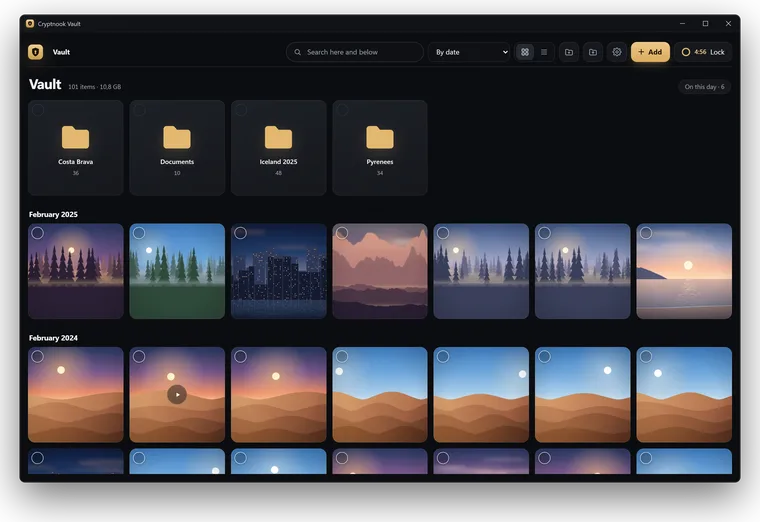Open the sea sunset photo
Image resolution: width=760 pixels, height=522 pixels.
click(684, 271)
